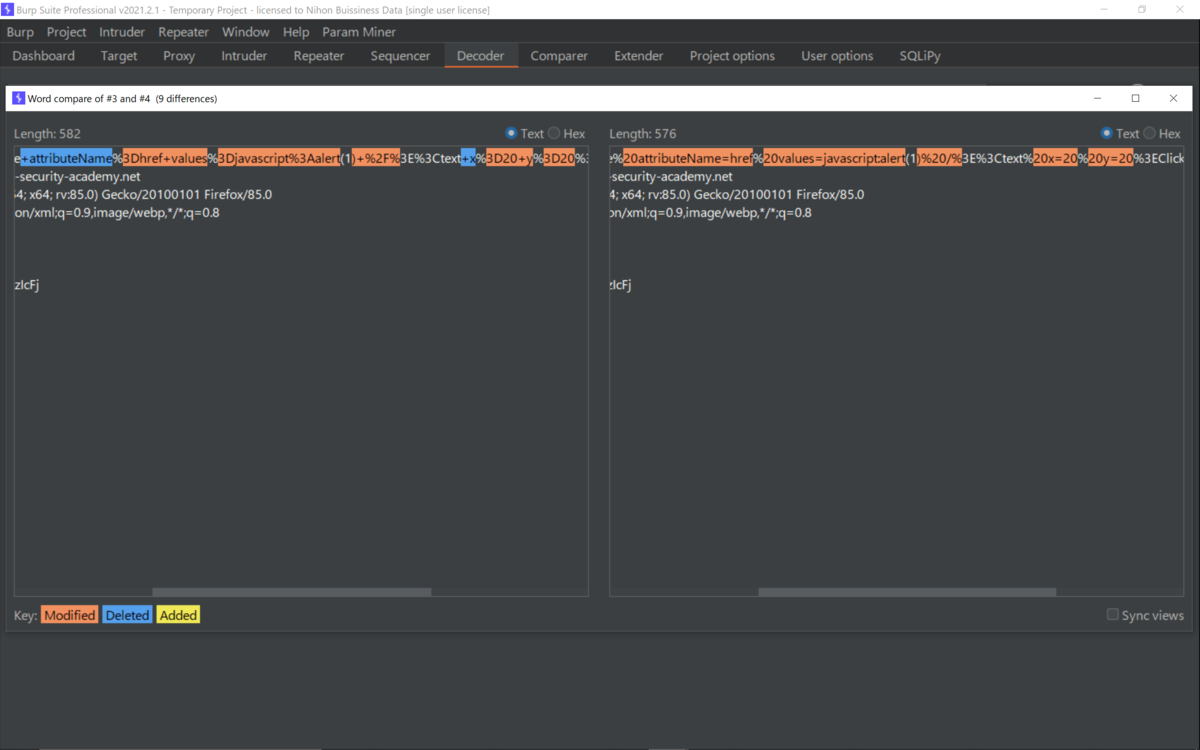Switch to the User options tab
The width and height of the screenshot is (1200, 750).
pyautogui.click(x=837, y=56)
